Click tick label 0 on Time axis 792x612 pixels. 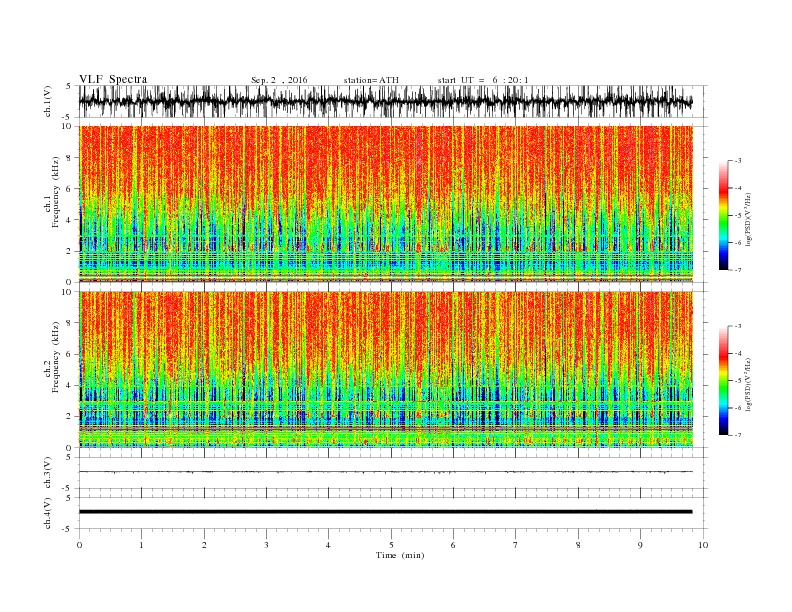pos(79,545)
